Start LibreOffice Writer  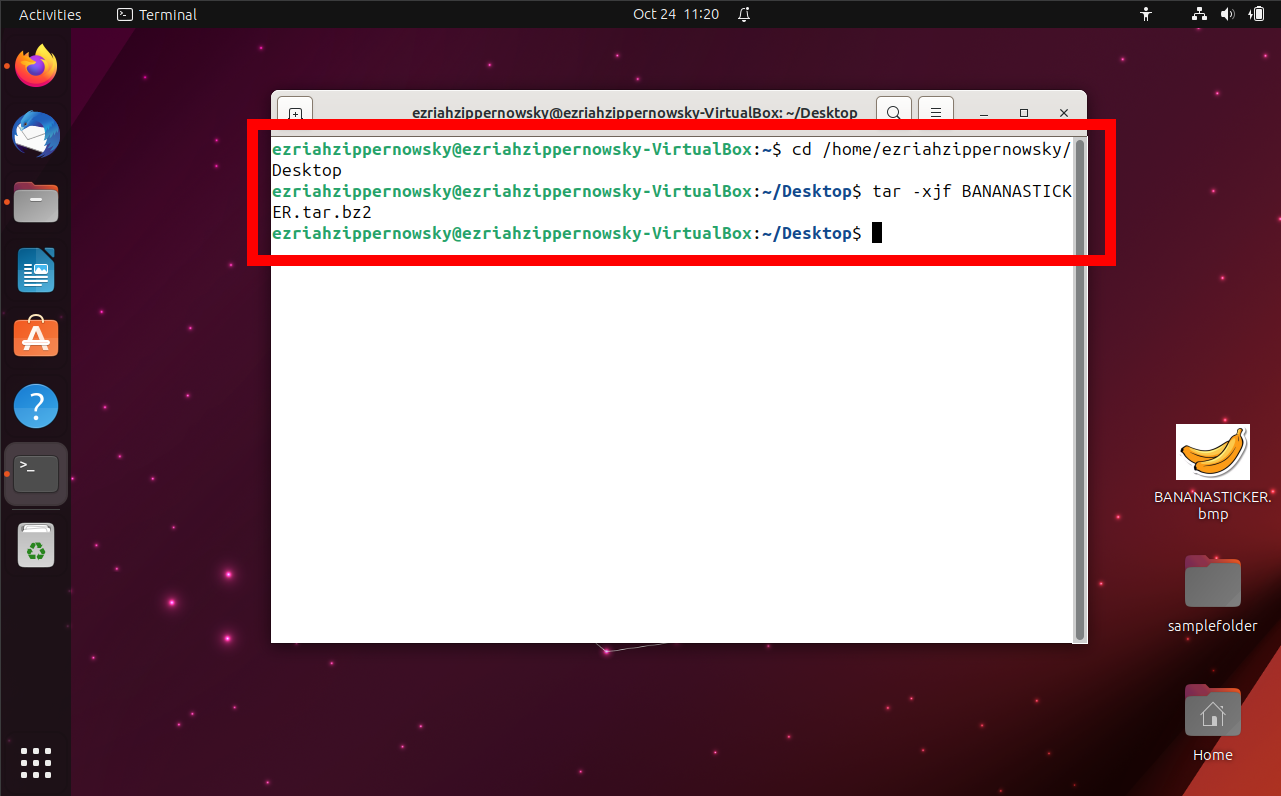click(x=36, y=270)
